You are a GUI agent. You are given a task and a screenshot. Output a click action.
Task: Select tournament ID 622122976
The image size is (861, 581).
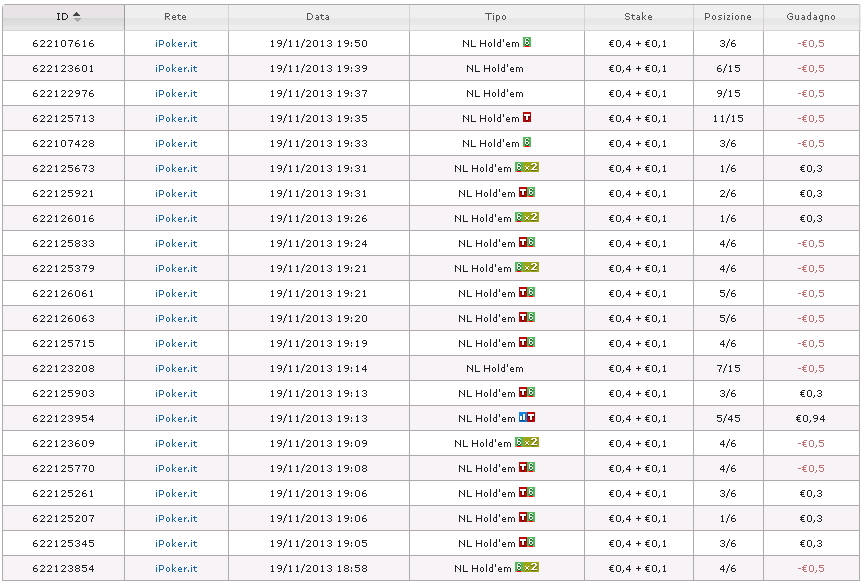coord(64,93)
